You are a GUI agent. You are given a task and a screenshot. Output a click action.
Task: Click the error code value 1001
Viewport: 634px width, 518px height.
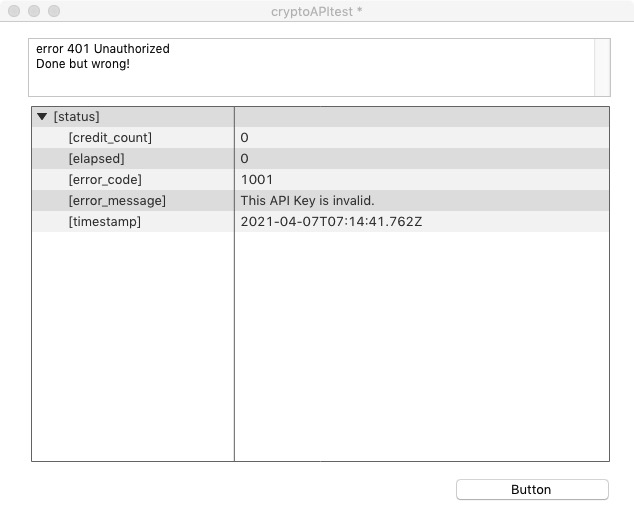tap(256, 179)
